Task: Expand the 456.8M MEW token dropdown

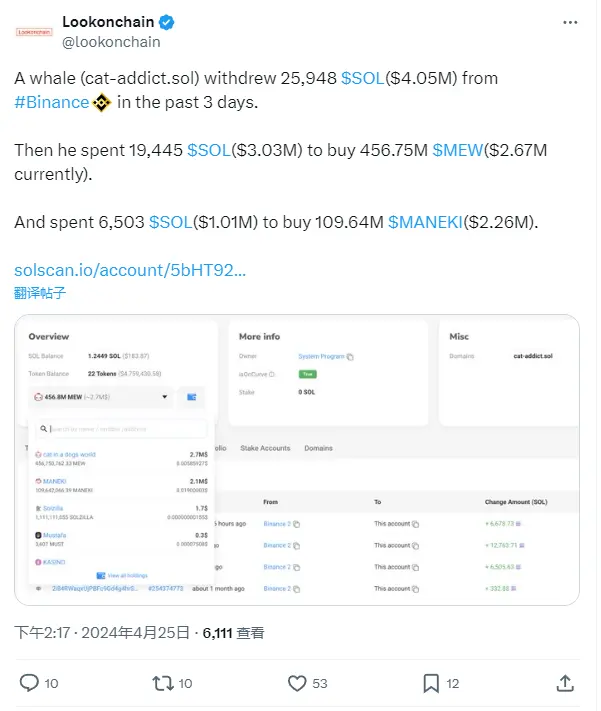Action: point(100,397)
